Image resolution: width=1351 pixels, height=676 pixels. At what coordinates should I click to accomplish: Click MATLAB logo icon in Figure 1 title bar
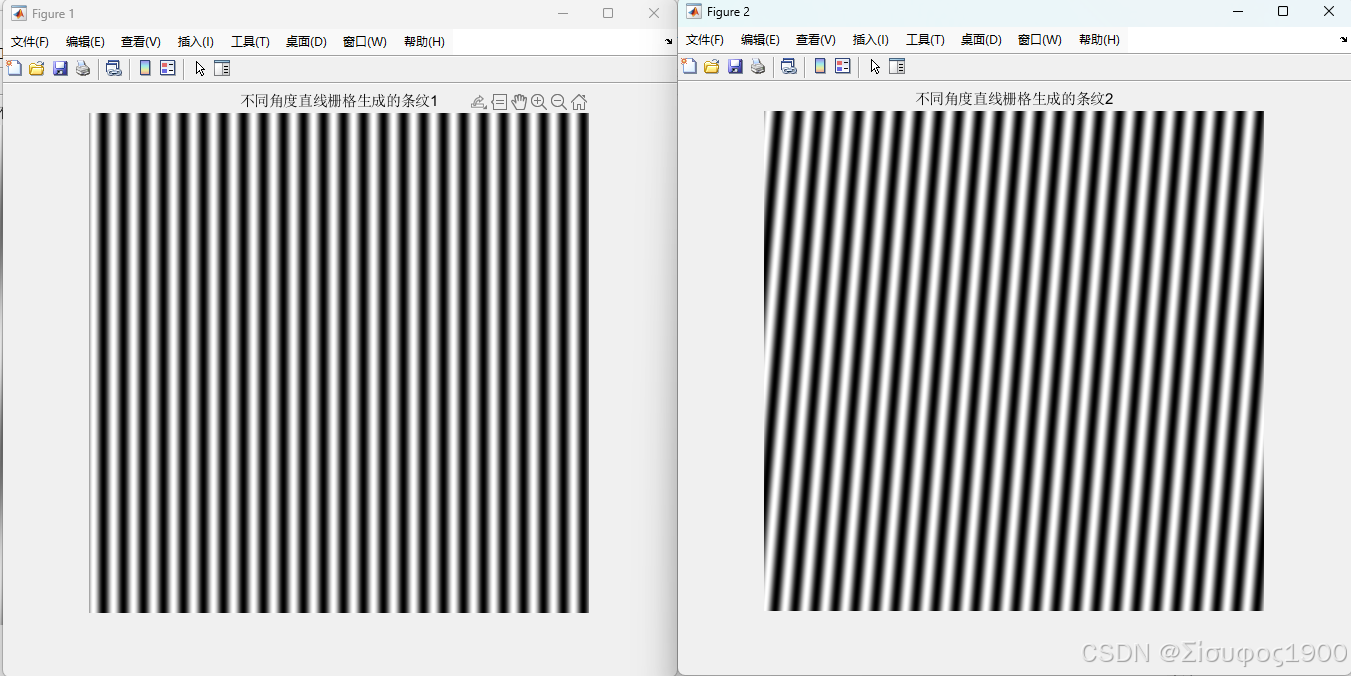pyautogui.click(x=18, y=14)
